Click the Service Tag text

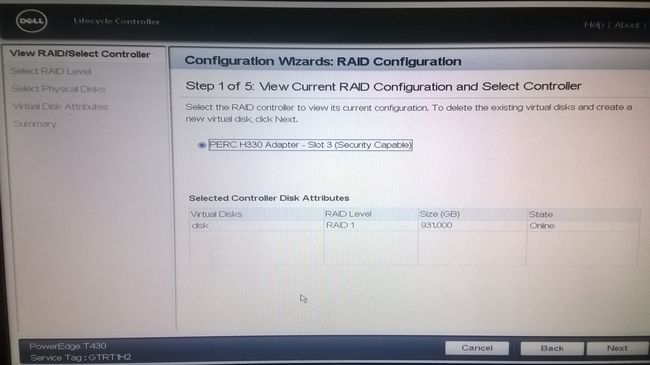(80, 357)
